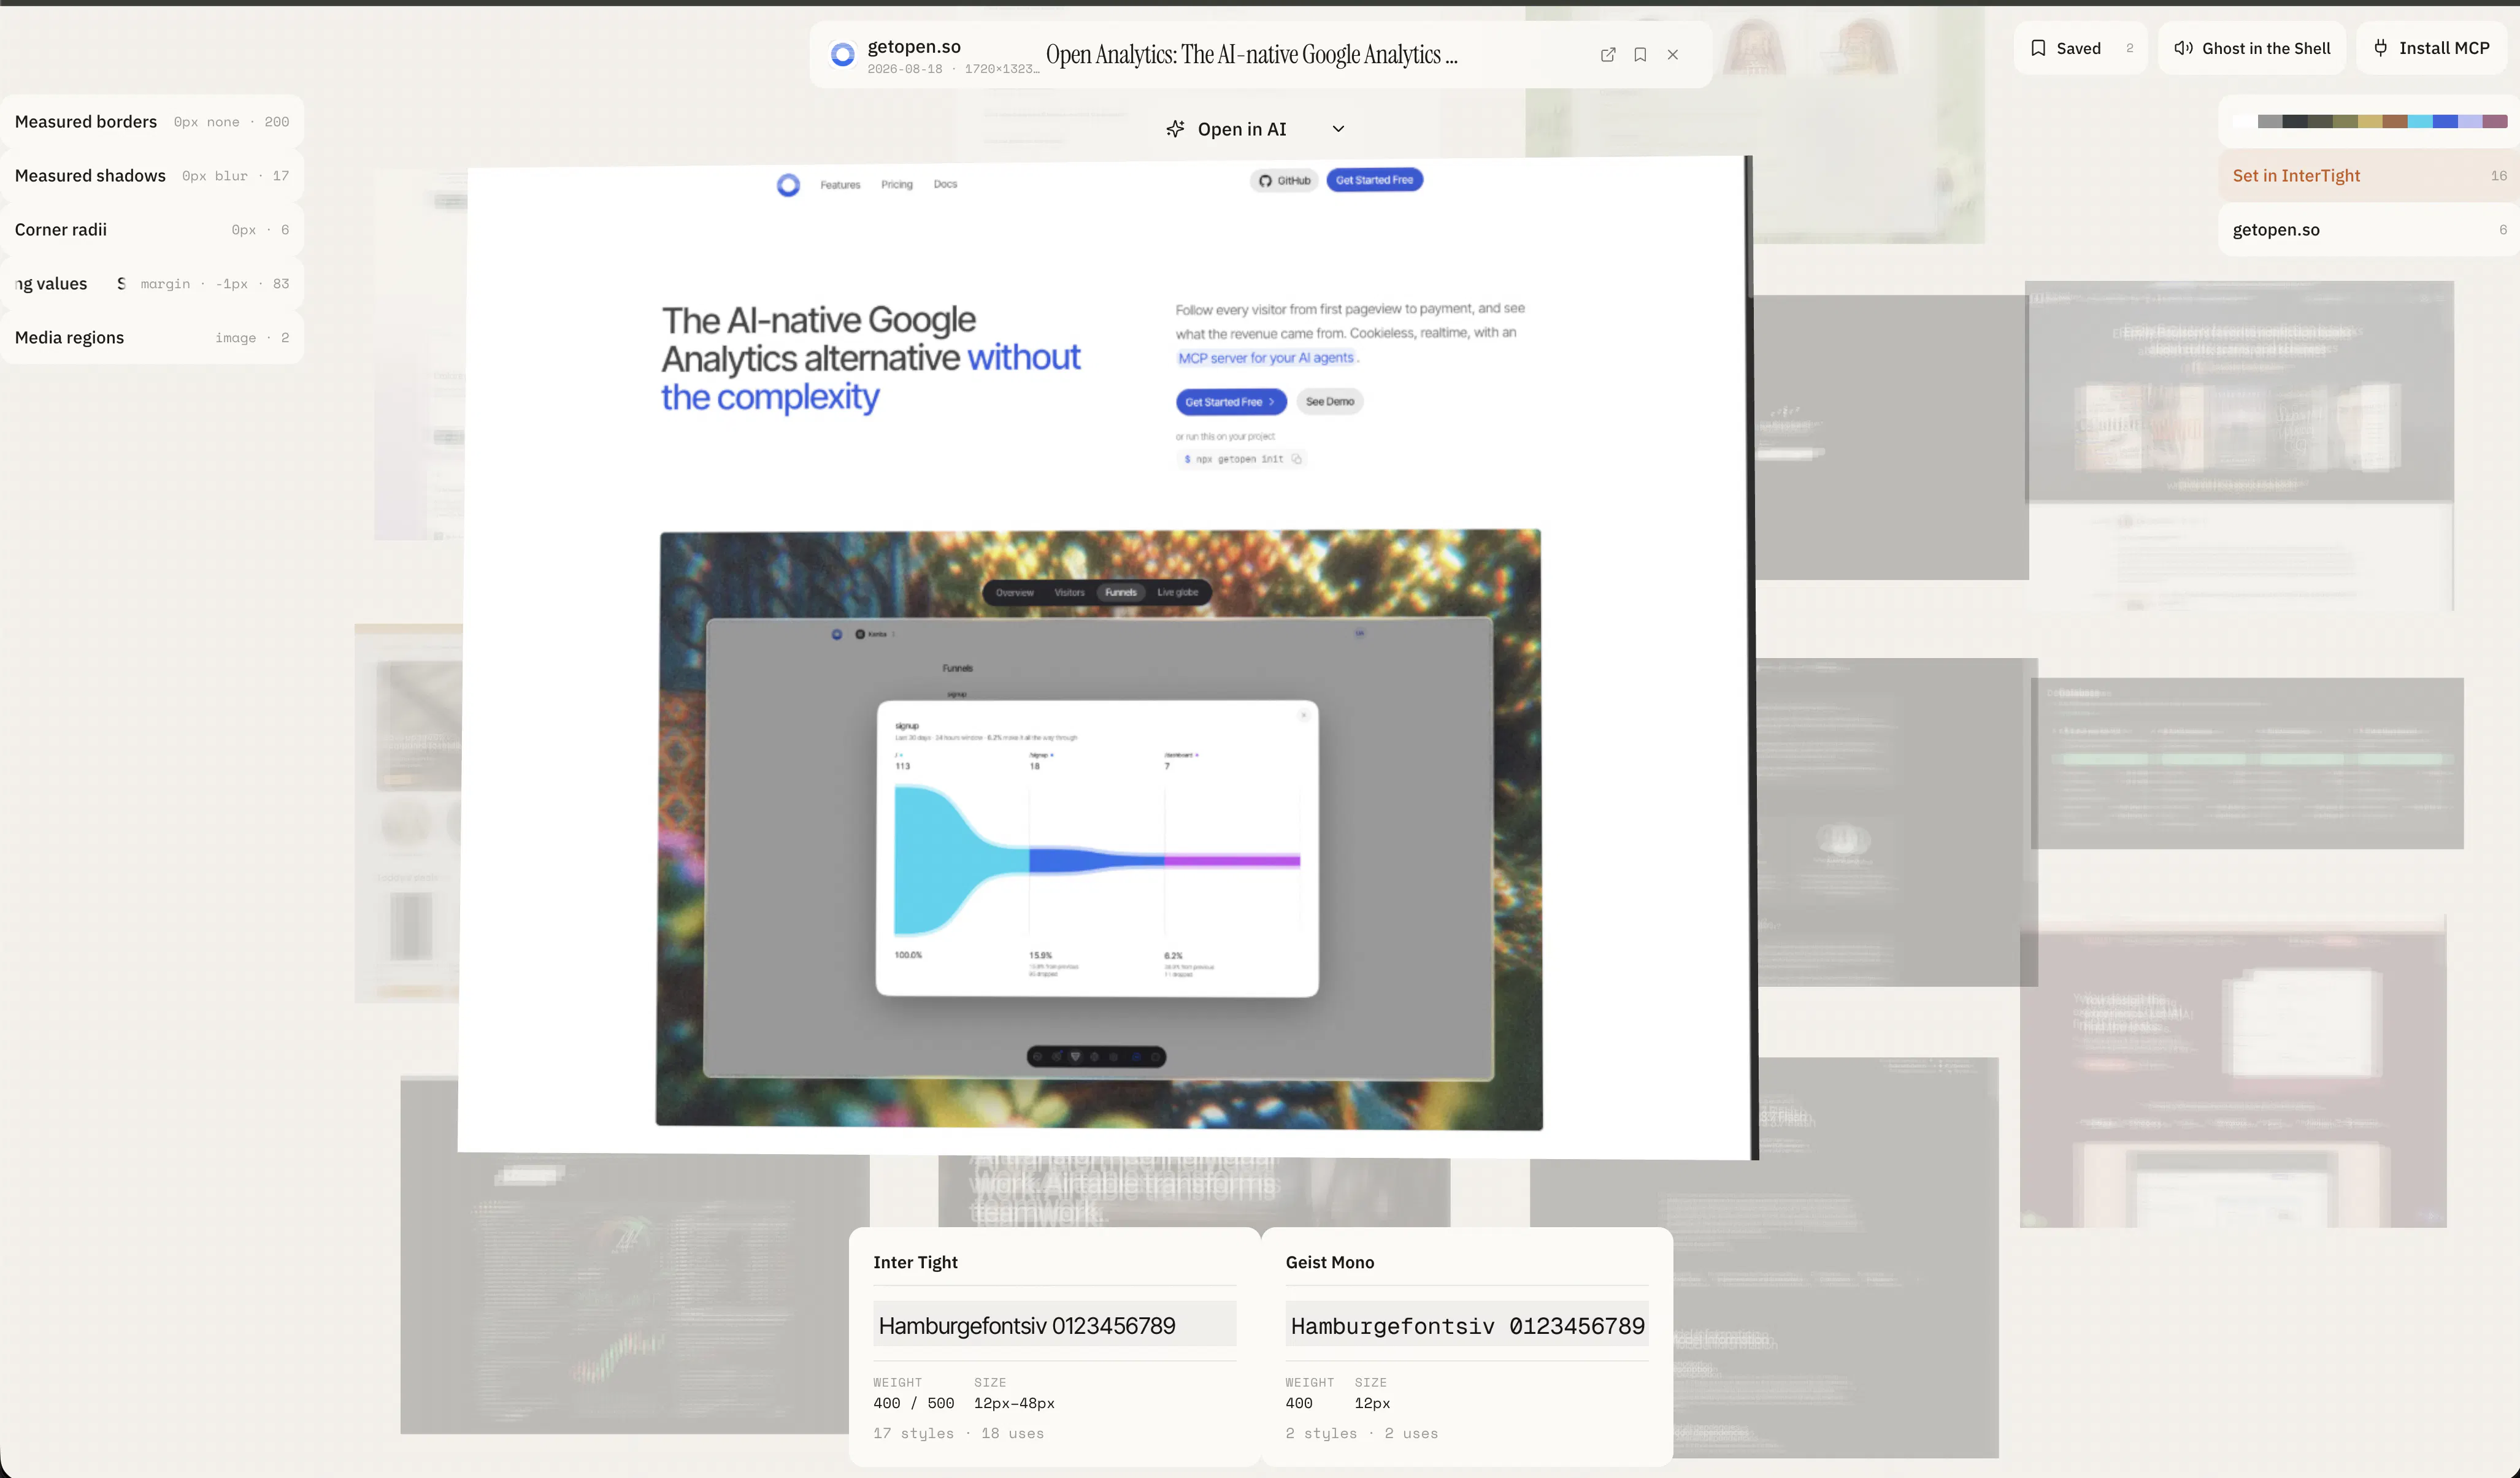The width and height of the screenshot is (2520, 1478).
Task: Click the Open Analytics page title in header
Action: 1252,55
